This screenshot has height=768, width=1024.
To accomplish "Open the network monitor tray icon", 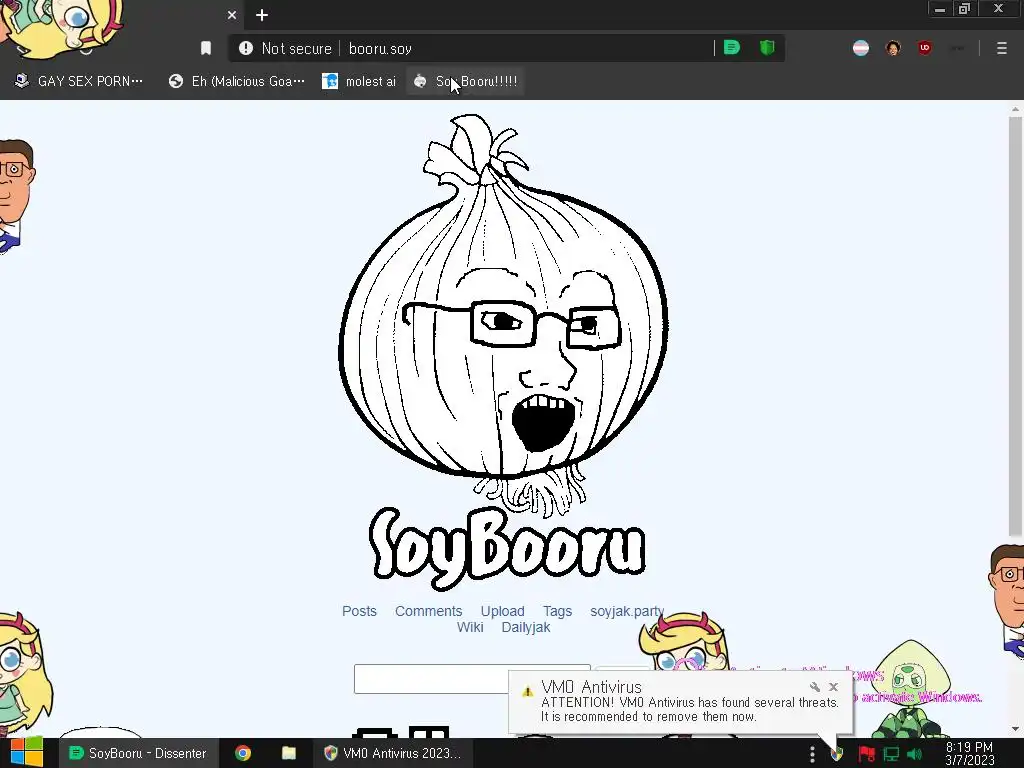I will pyautogui.click(x=891, y=754).
